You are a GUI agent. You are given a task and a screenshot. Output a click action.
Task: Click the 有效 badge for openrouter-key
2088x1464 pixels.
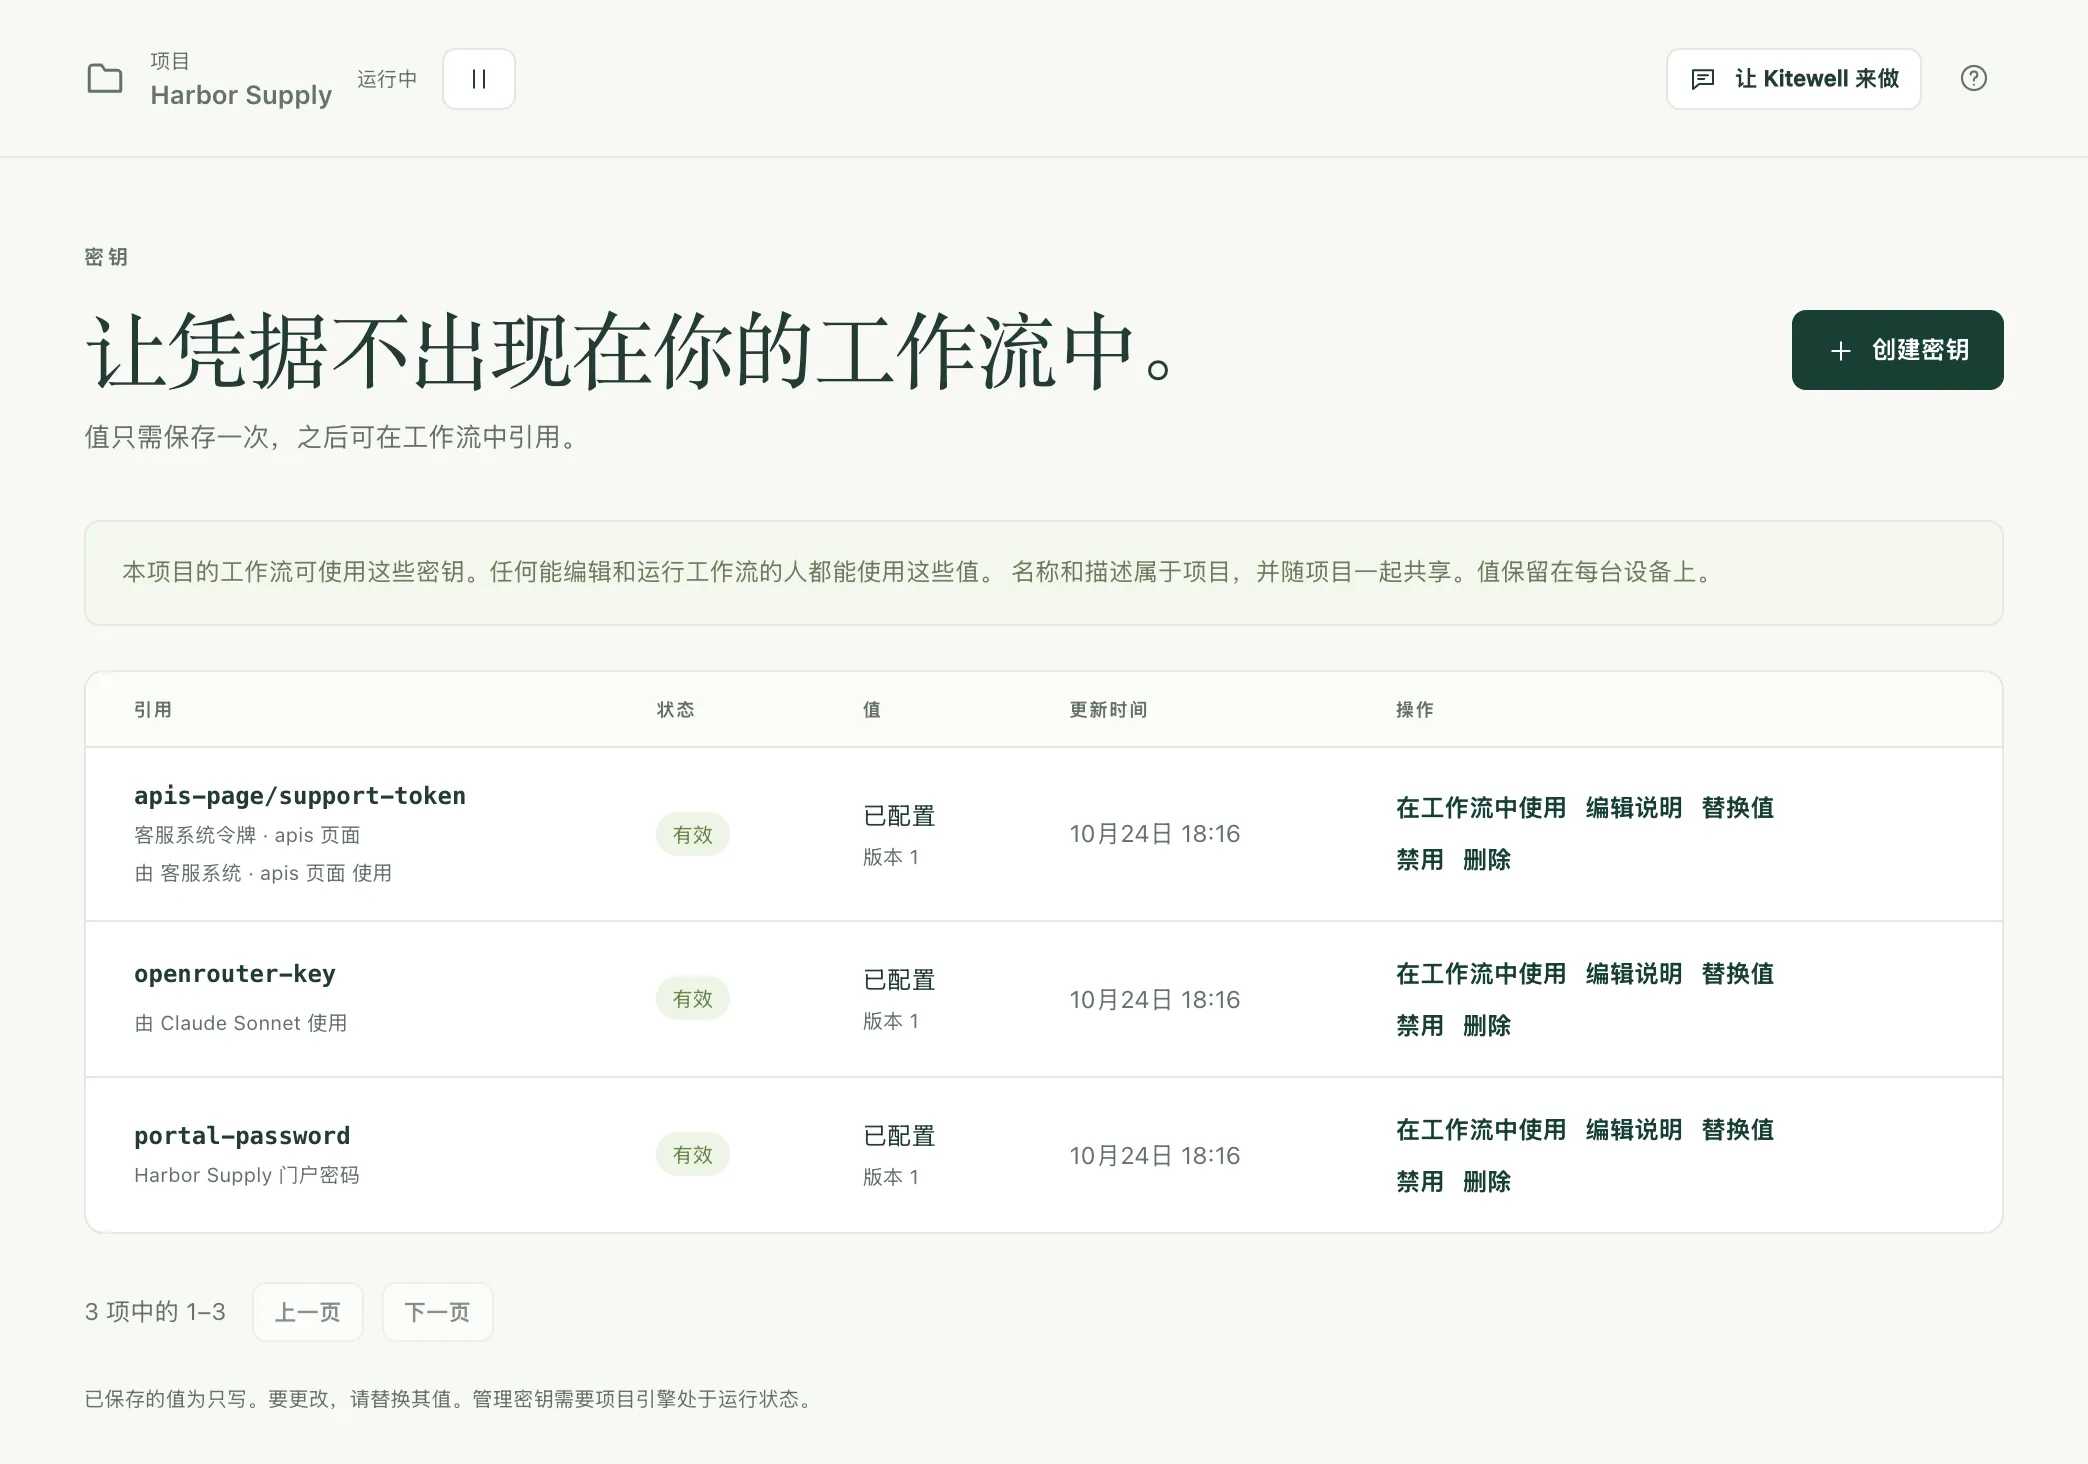693,998
